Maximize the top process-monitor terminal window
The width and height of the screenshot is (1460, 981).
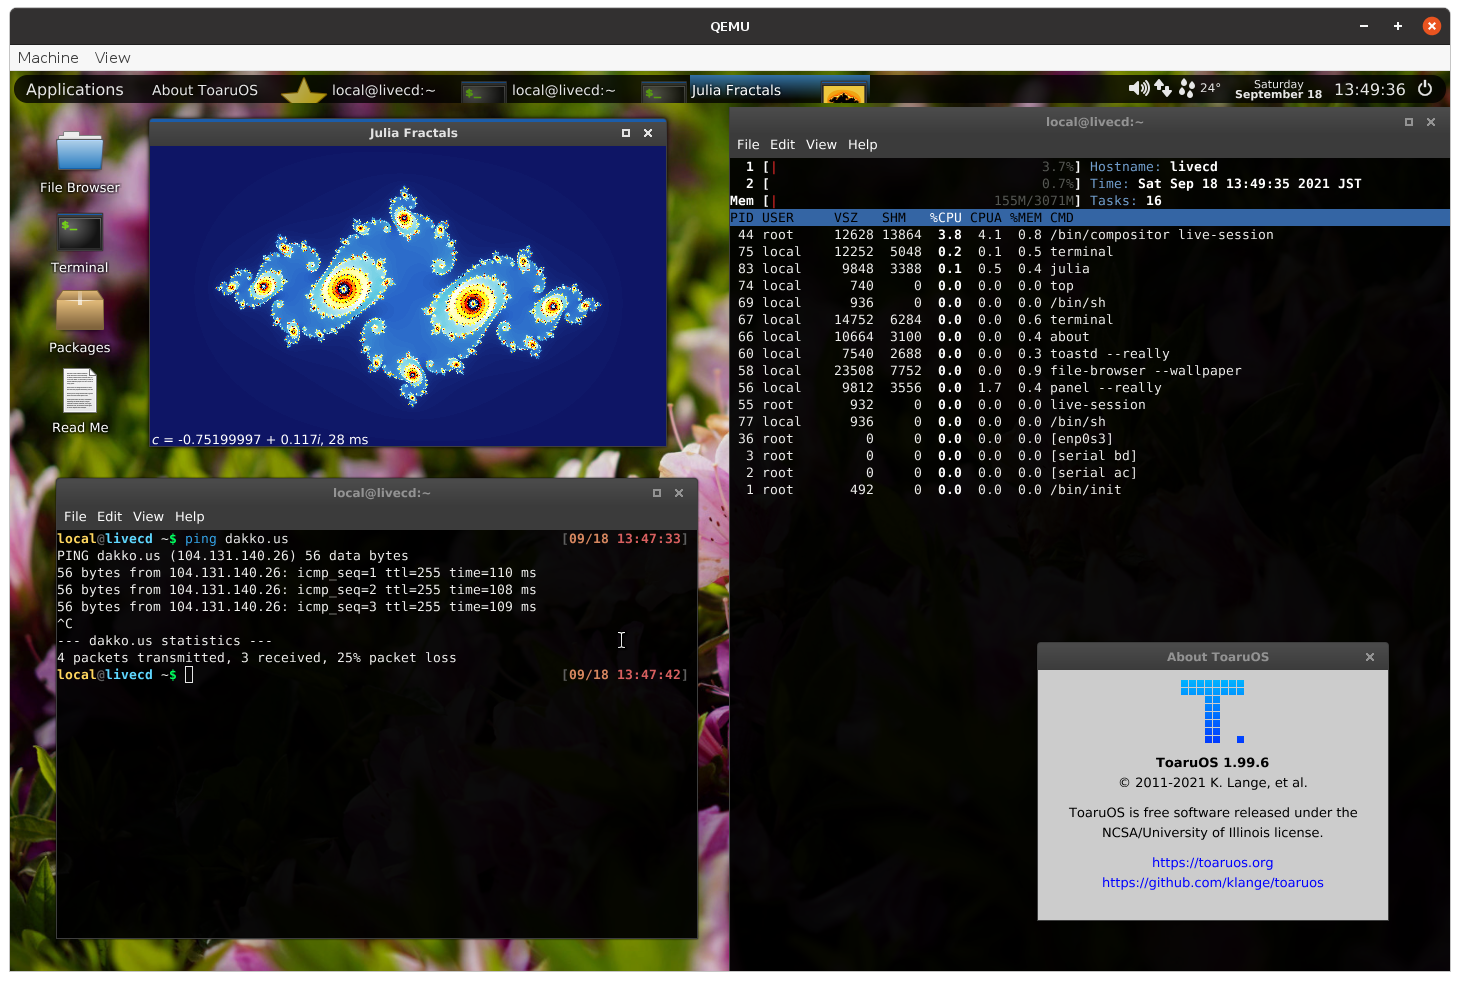click(x=1409, y=122)
